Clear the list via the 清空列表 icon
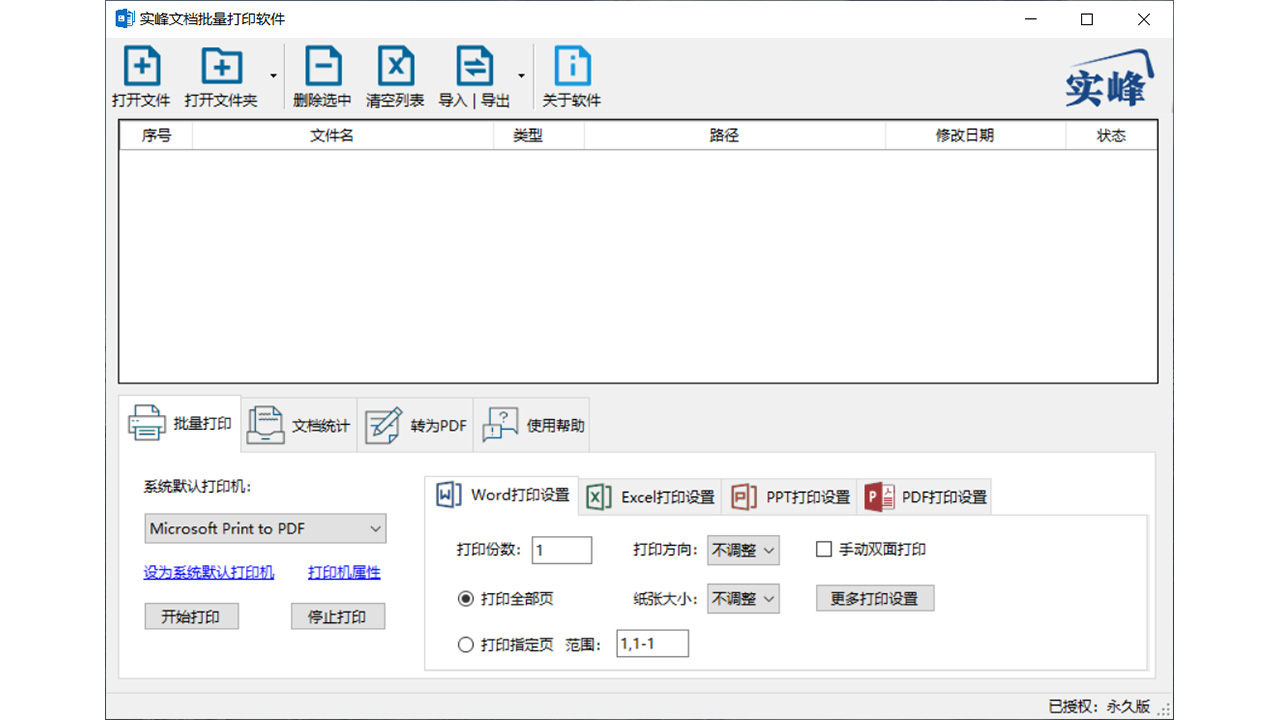 395,75
